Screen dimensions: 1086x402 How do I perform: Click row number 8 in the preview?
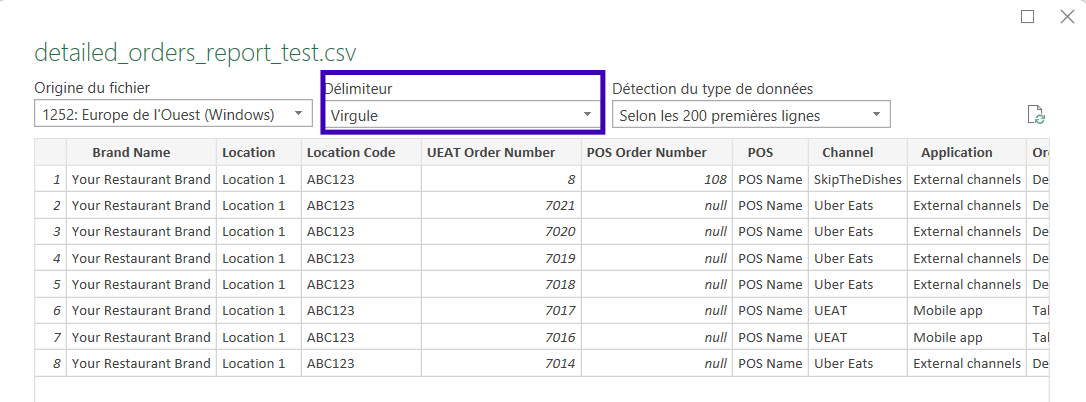click(51, 364)
